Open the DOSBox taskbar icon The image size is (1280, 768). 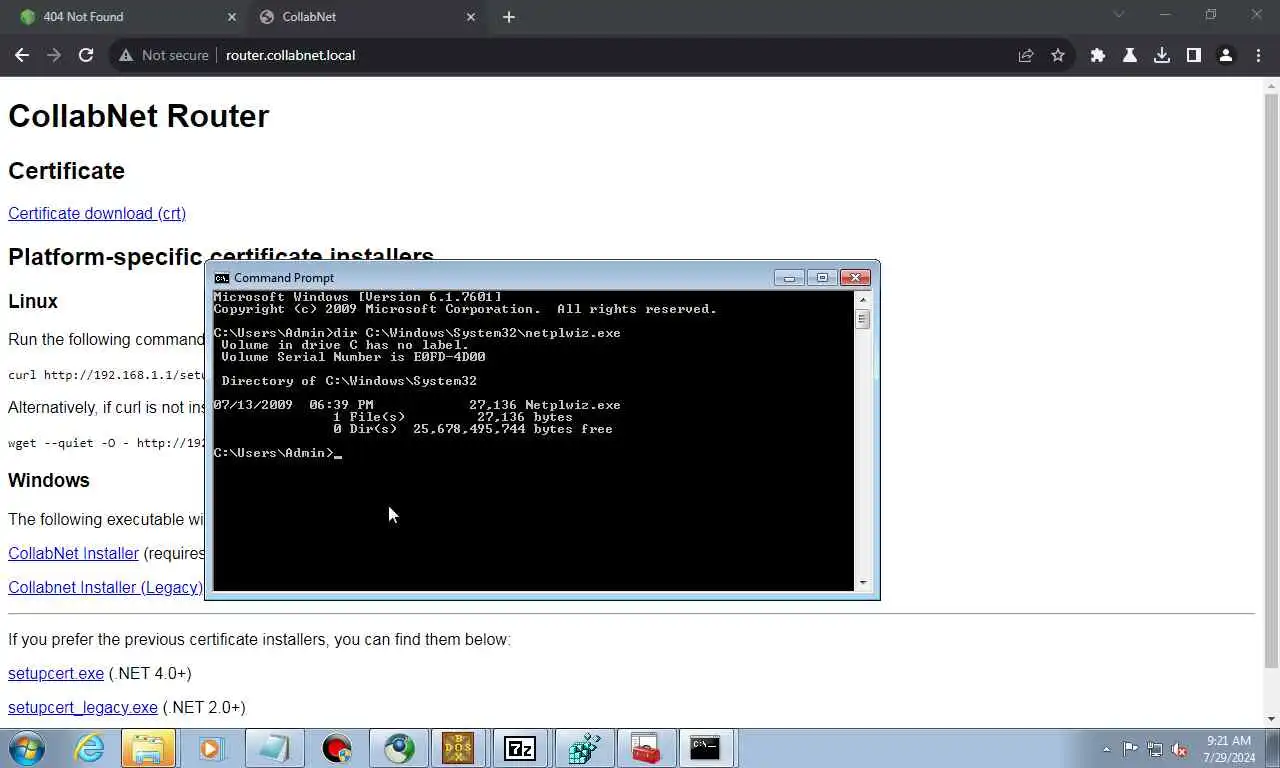(458, 748)
